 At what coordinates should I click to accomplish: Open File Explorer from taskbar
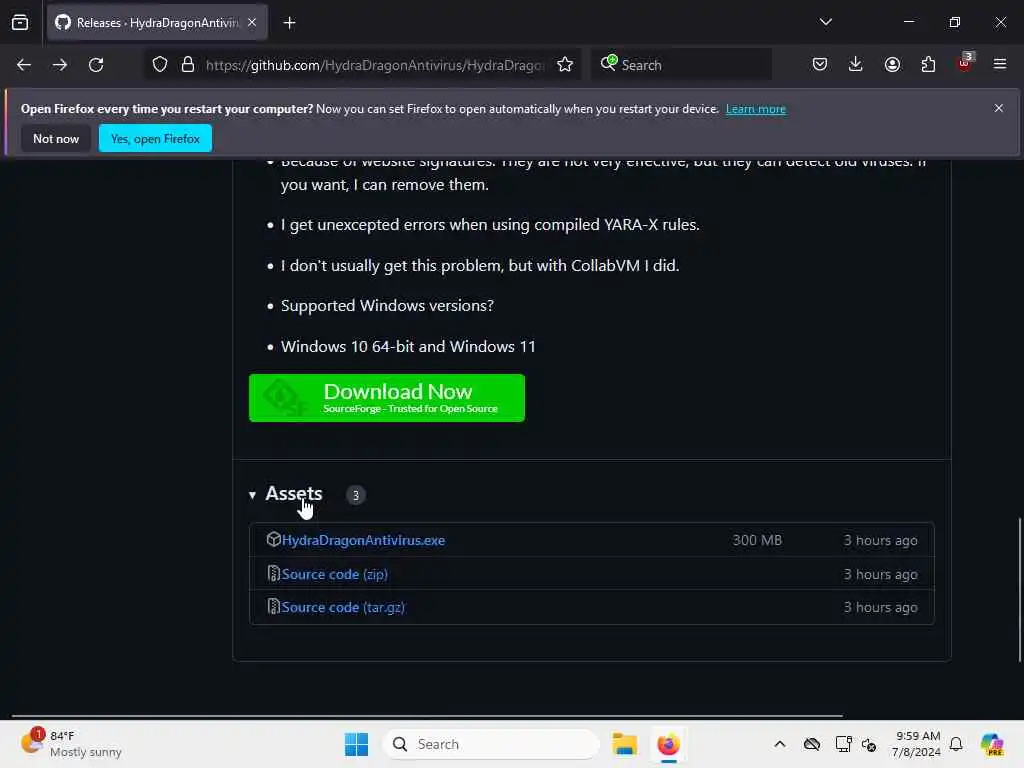[624, 744]
